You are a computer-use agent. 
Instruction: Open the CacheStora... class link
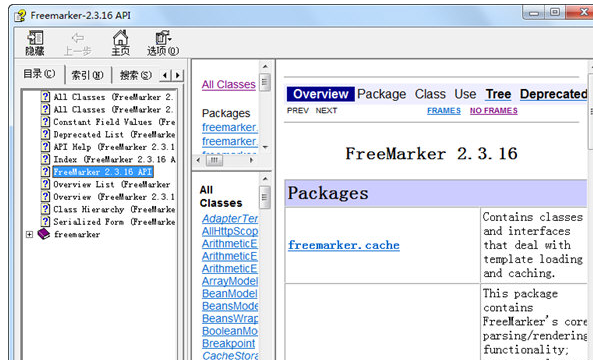tap(230, 355)
